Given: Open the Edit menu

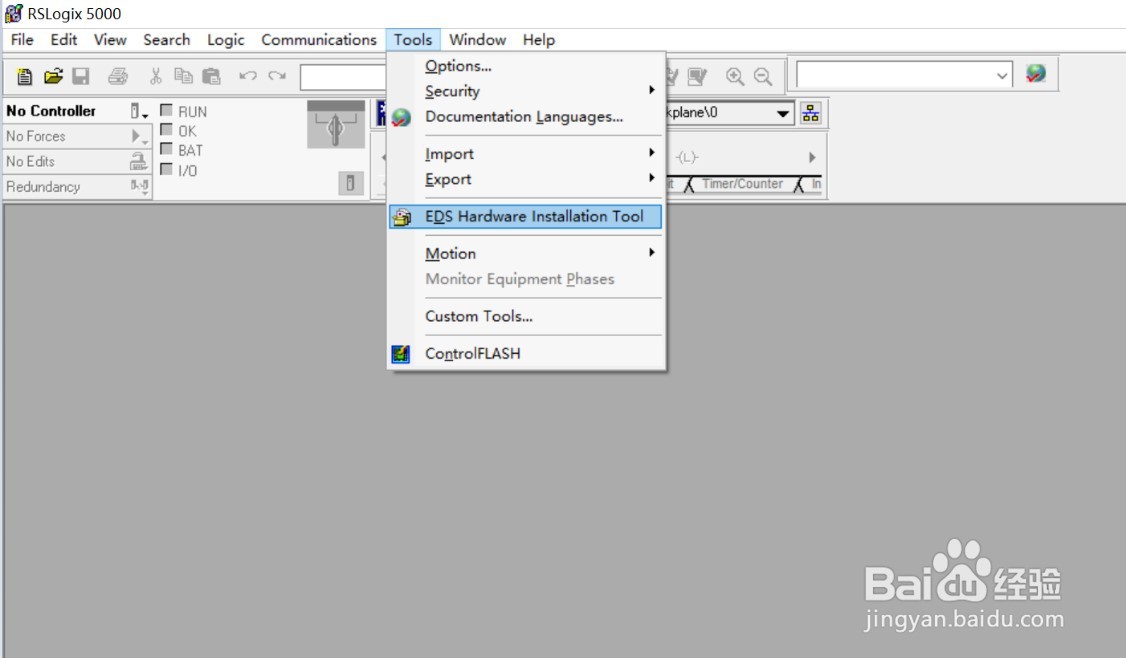Looking at the screenshot, I should pyautogui.click(x=63, y=40).
